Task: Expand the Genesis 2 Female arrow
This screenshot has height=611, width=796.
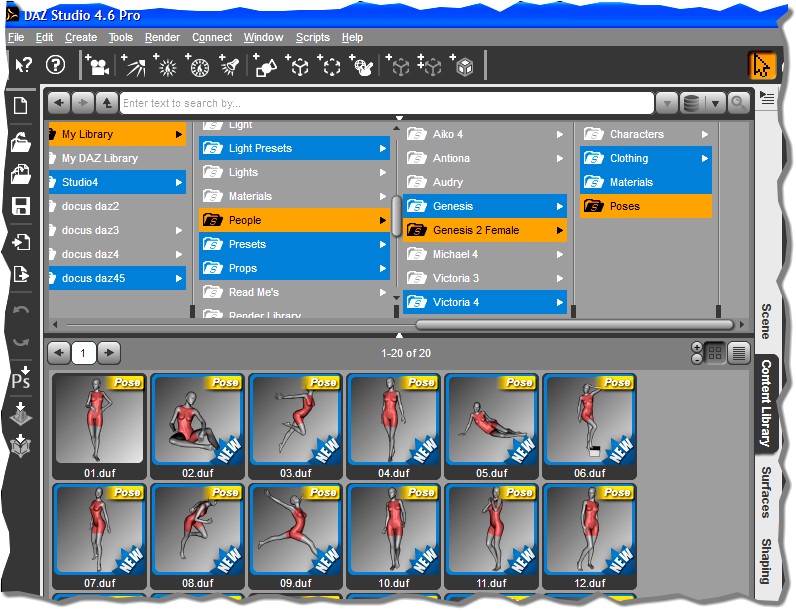Action: [559, 230]
